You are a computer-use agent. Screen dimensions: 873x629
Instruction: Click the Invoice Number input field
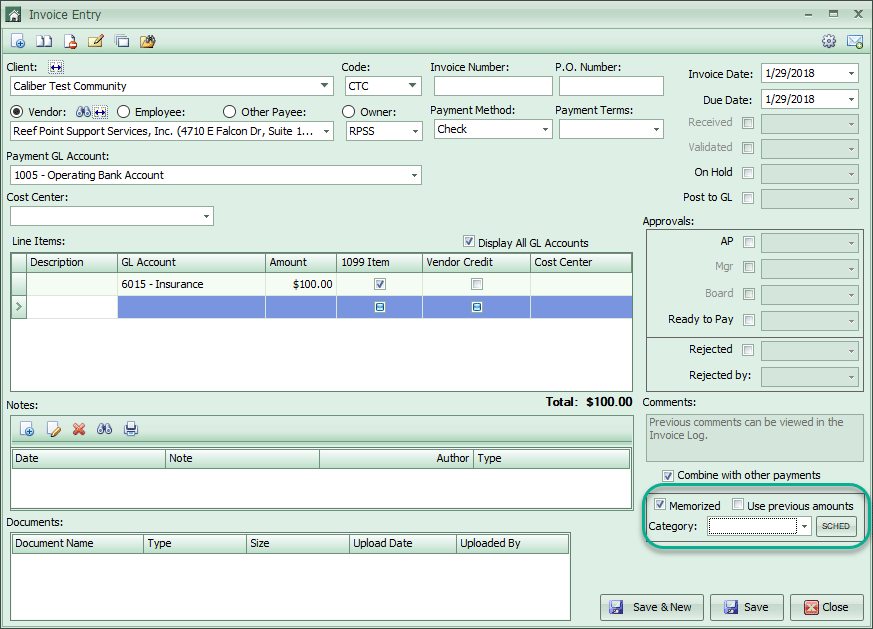tap(493, 86)
